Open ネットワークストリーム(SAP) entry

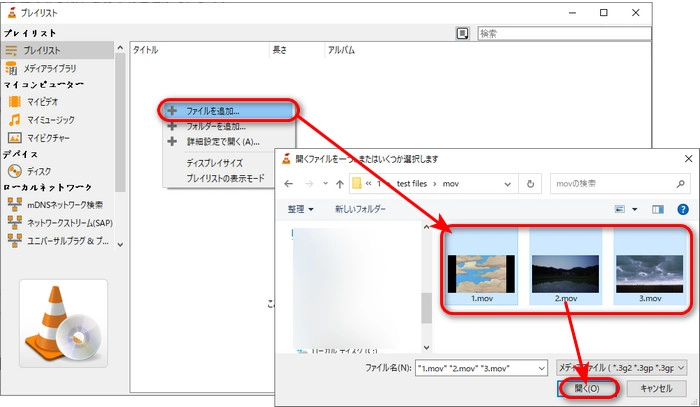click(70, 223)
